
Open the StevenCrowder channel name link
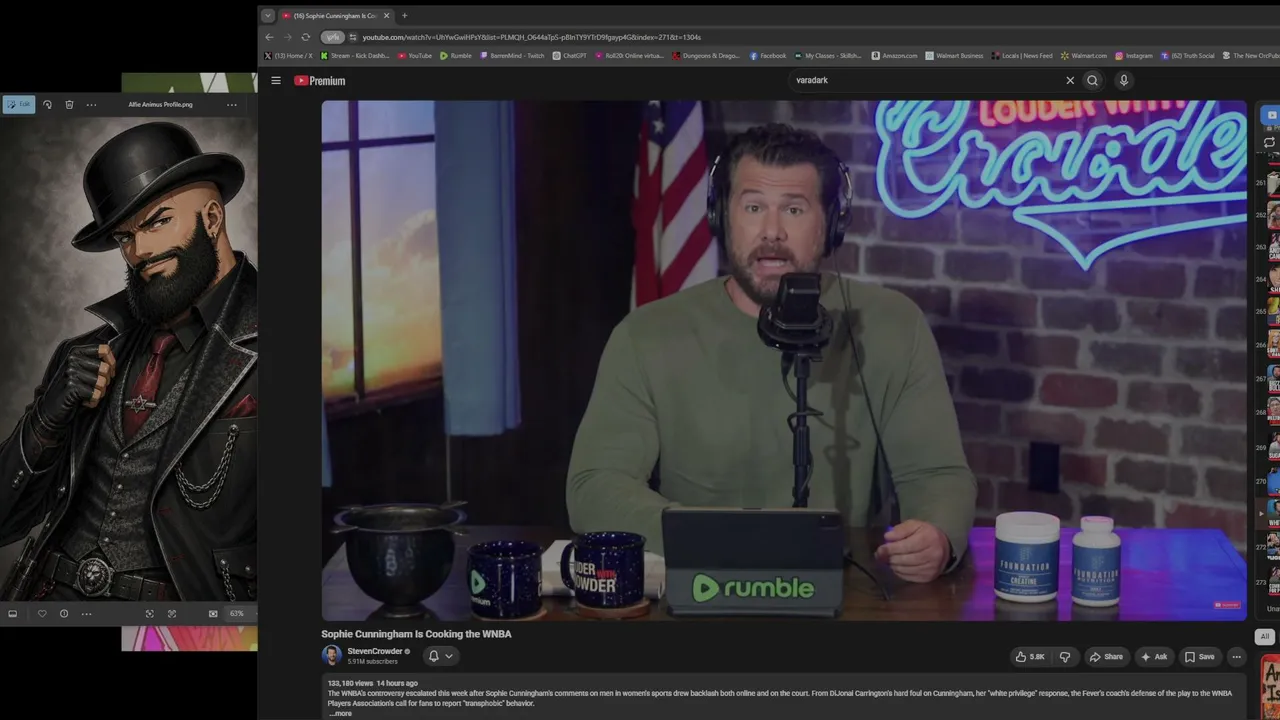[375, 651]
